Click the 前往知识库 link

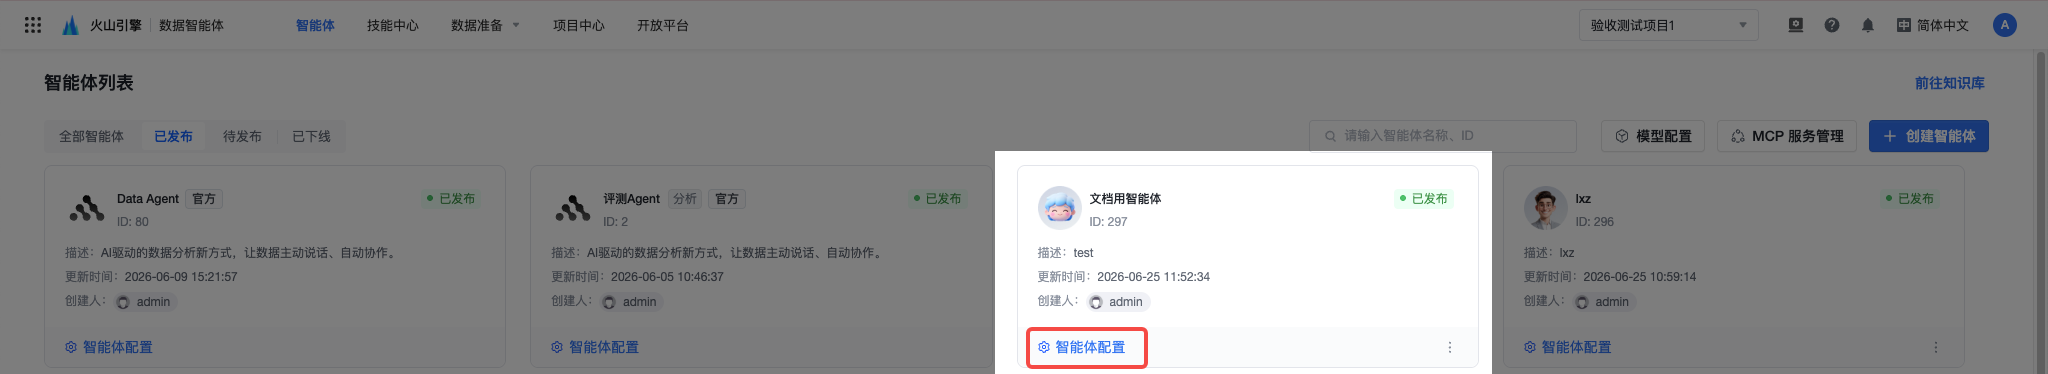1950,83
